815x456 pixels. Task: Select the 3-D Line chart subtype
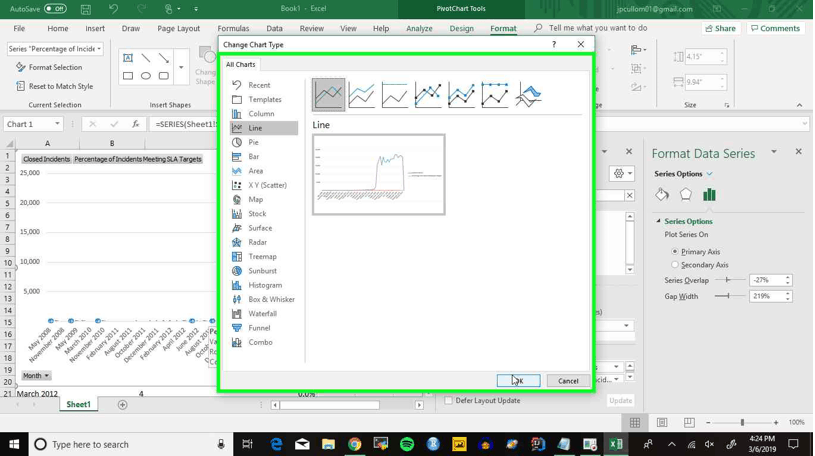click(528, 95)
